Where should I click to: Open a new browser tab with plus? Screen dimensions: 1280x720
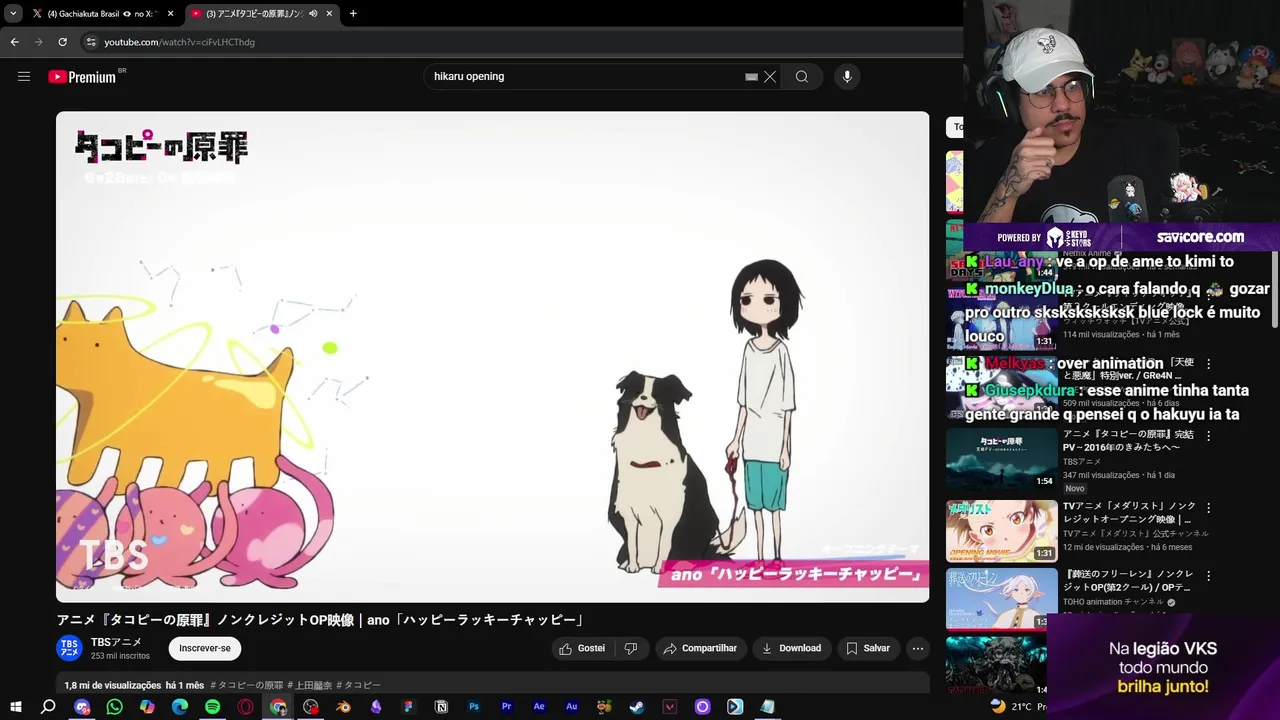tap(353, 14)
